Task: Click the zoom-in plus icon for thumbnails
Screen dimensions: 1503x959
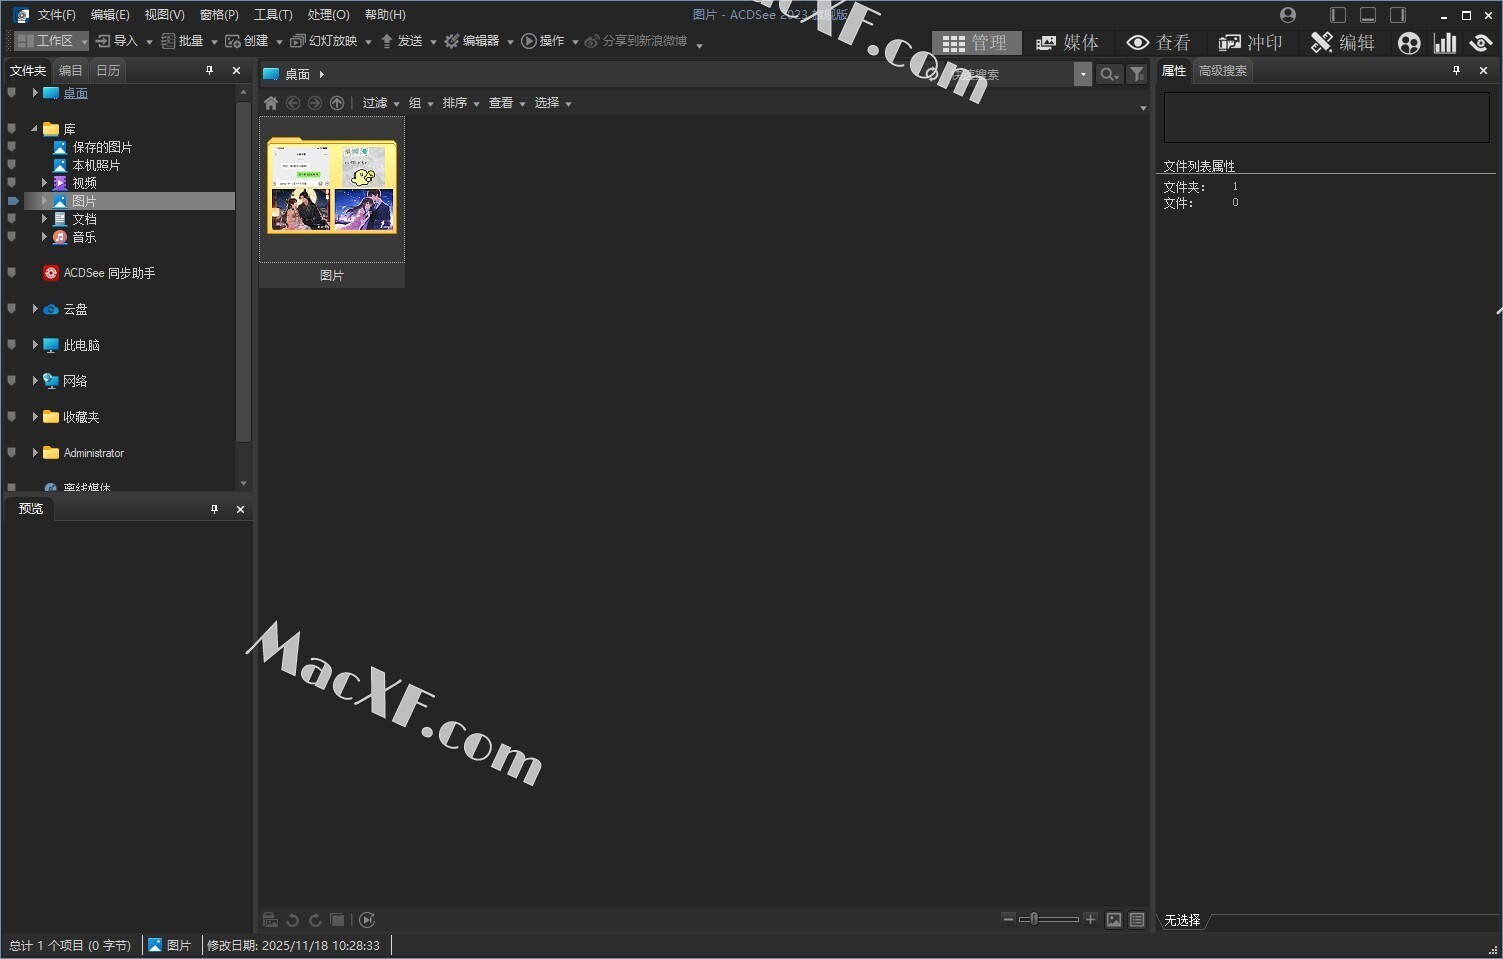Action: coord(1090,919)
